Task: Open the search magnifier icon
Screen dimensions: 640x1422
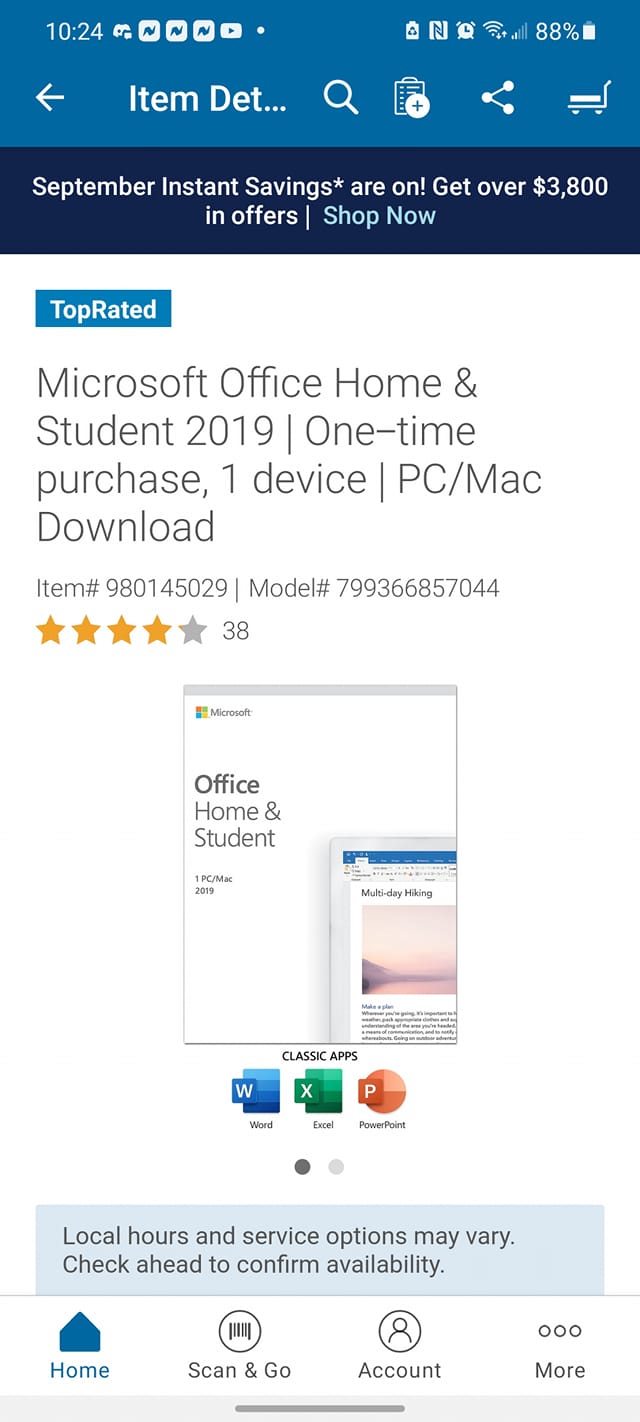Action: 340,98
